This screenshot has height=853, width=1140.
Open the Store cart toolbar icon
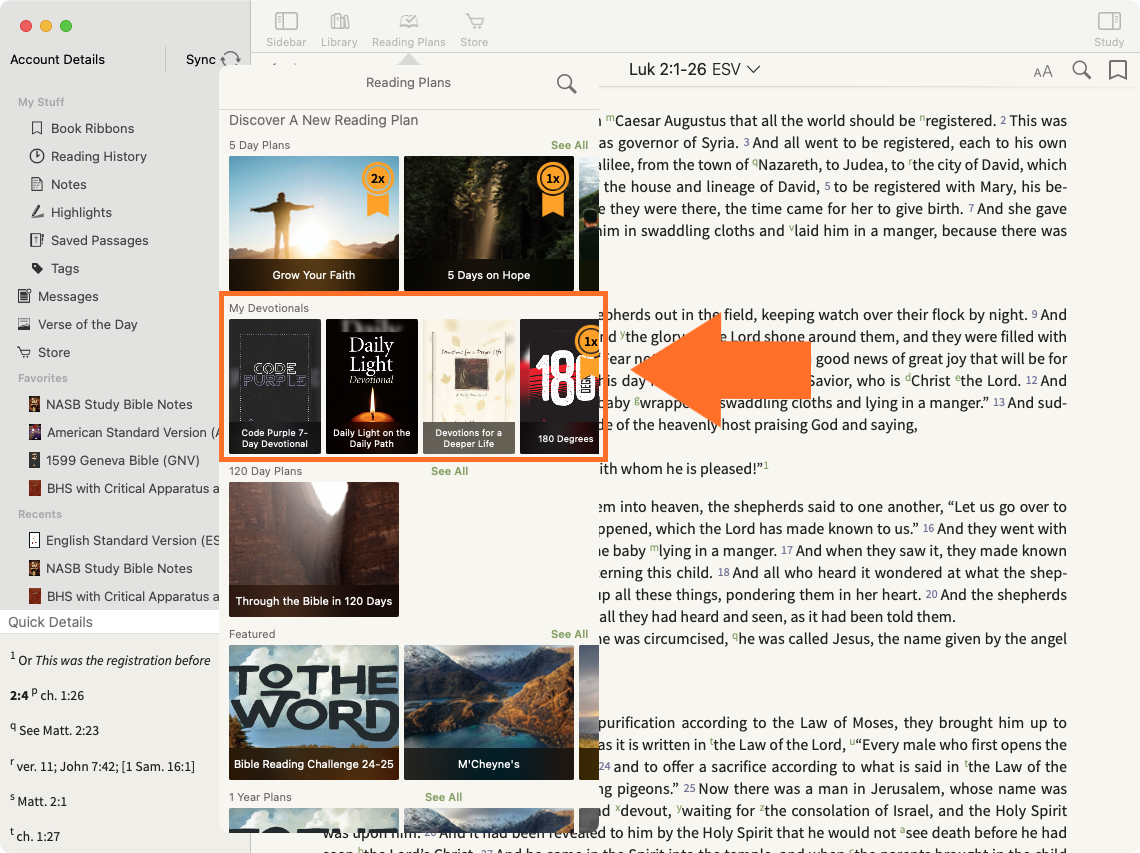point(474,30)
